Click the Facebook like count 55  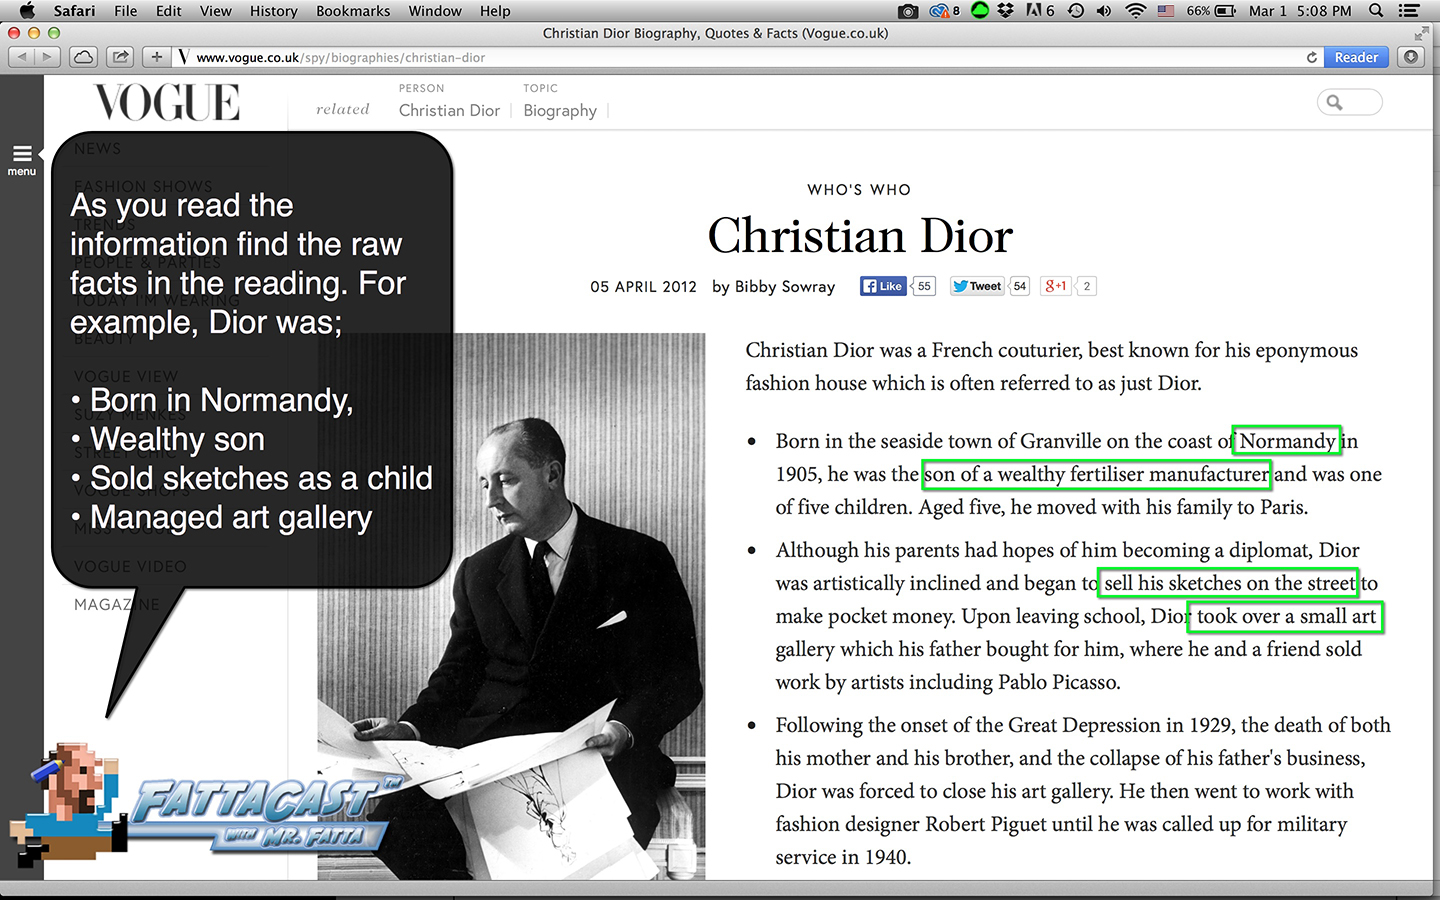924,286
